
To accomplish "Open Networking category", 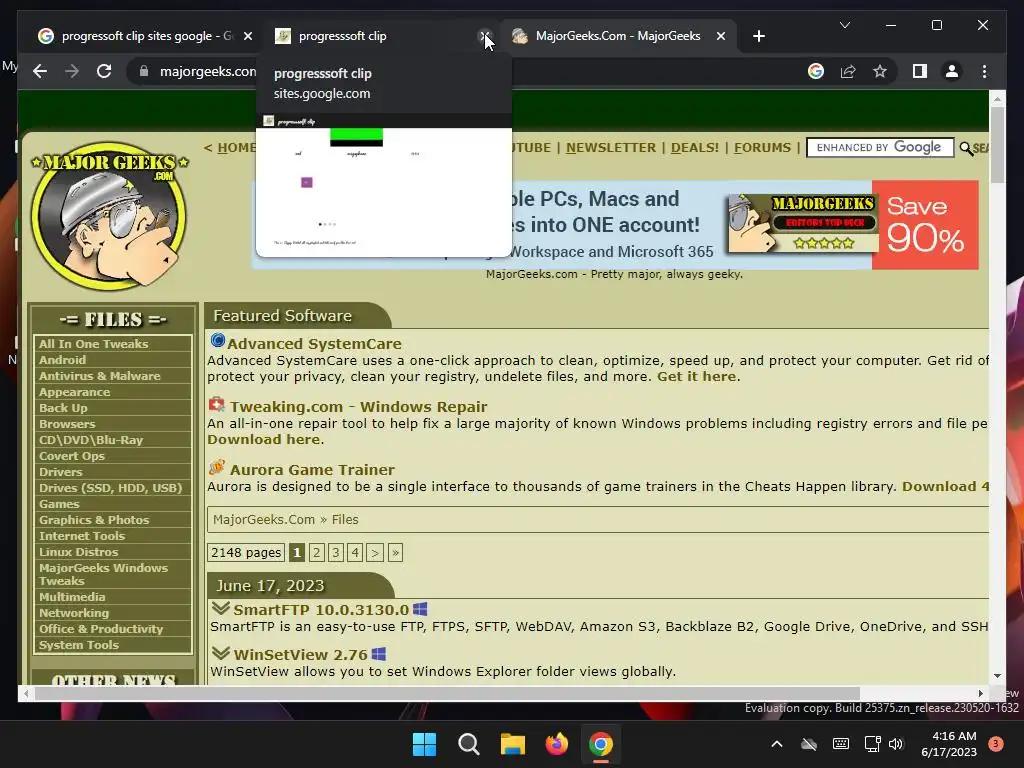I will (74, 613).
